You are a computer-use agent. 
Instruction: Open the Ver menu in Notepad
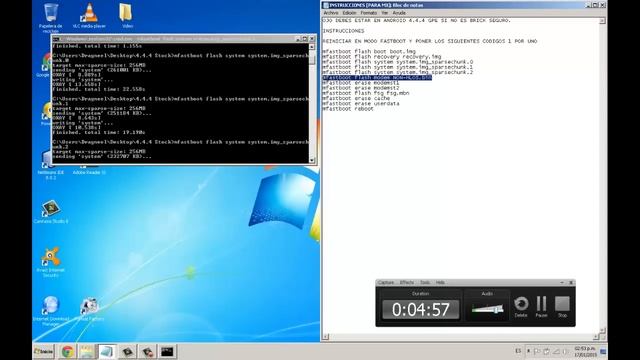(384, 13)
